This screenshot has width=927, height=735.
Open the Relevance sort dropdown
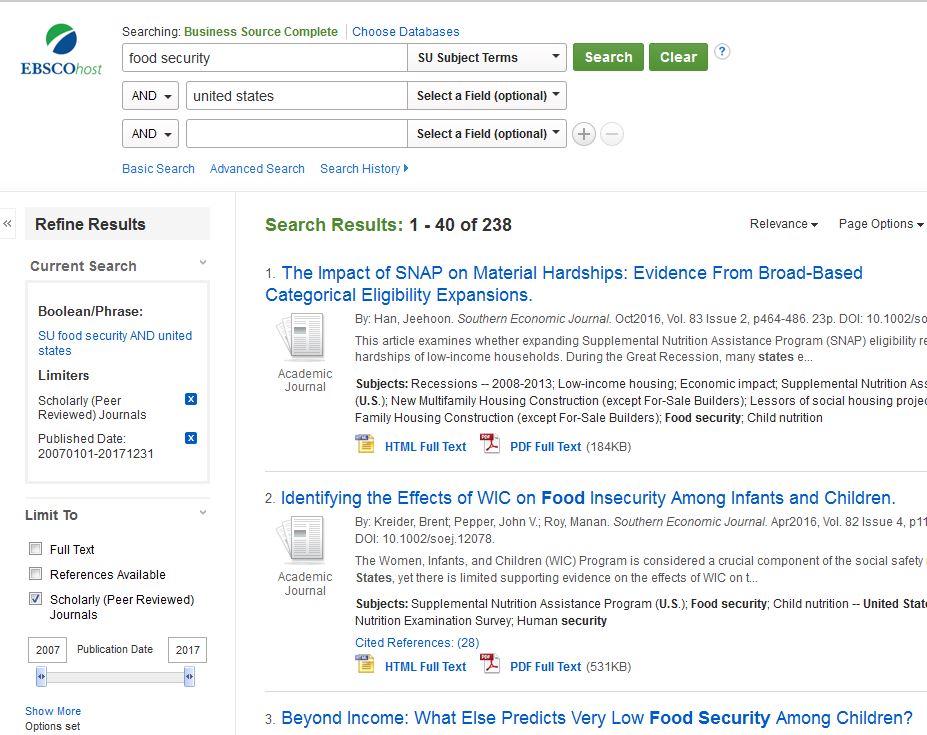pyautogui.click(x=784, y=224)
